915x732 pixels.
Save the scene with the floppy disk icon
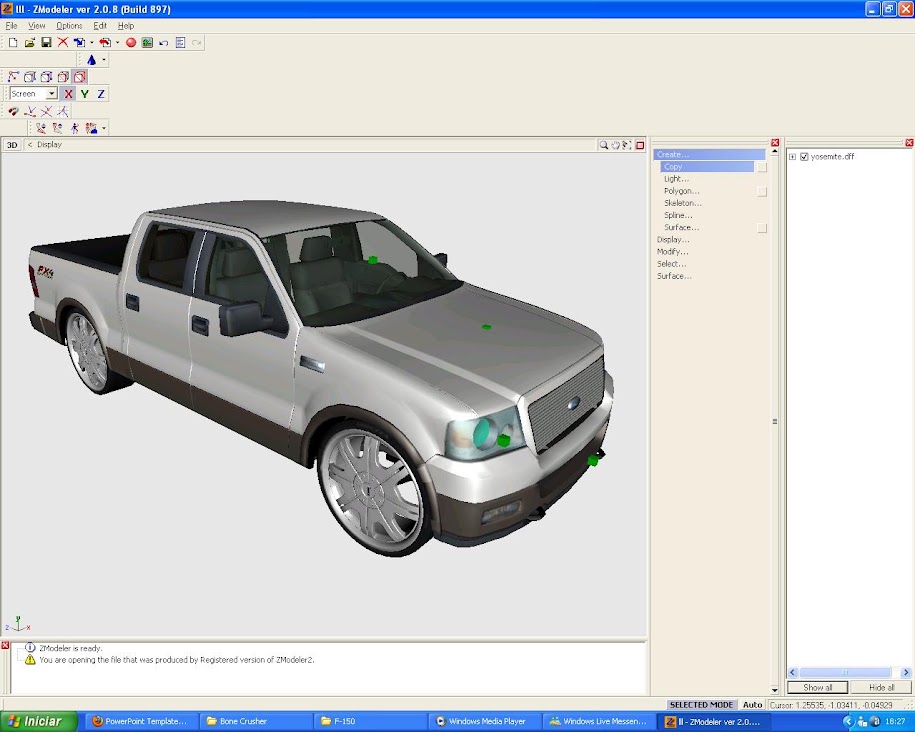[x=46, y=43]
